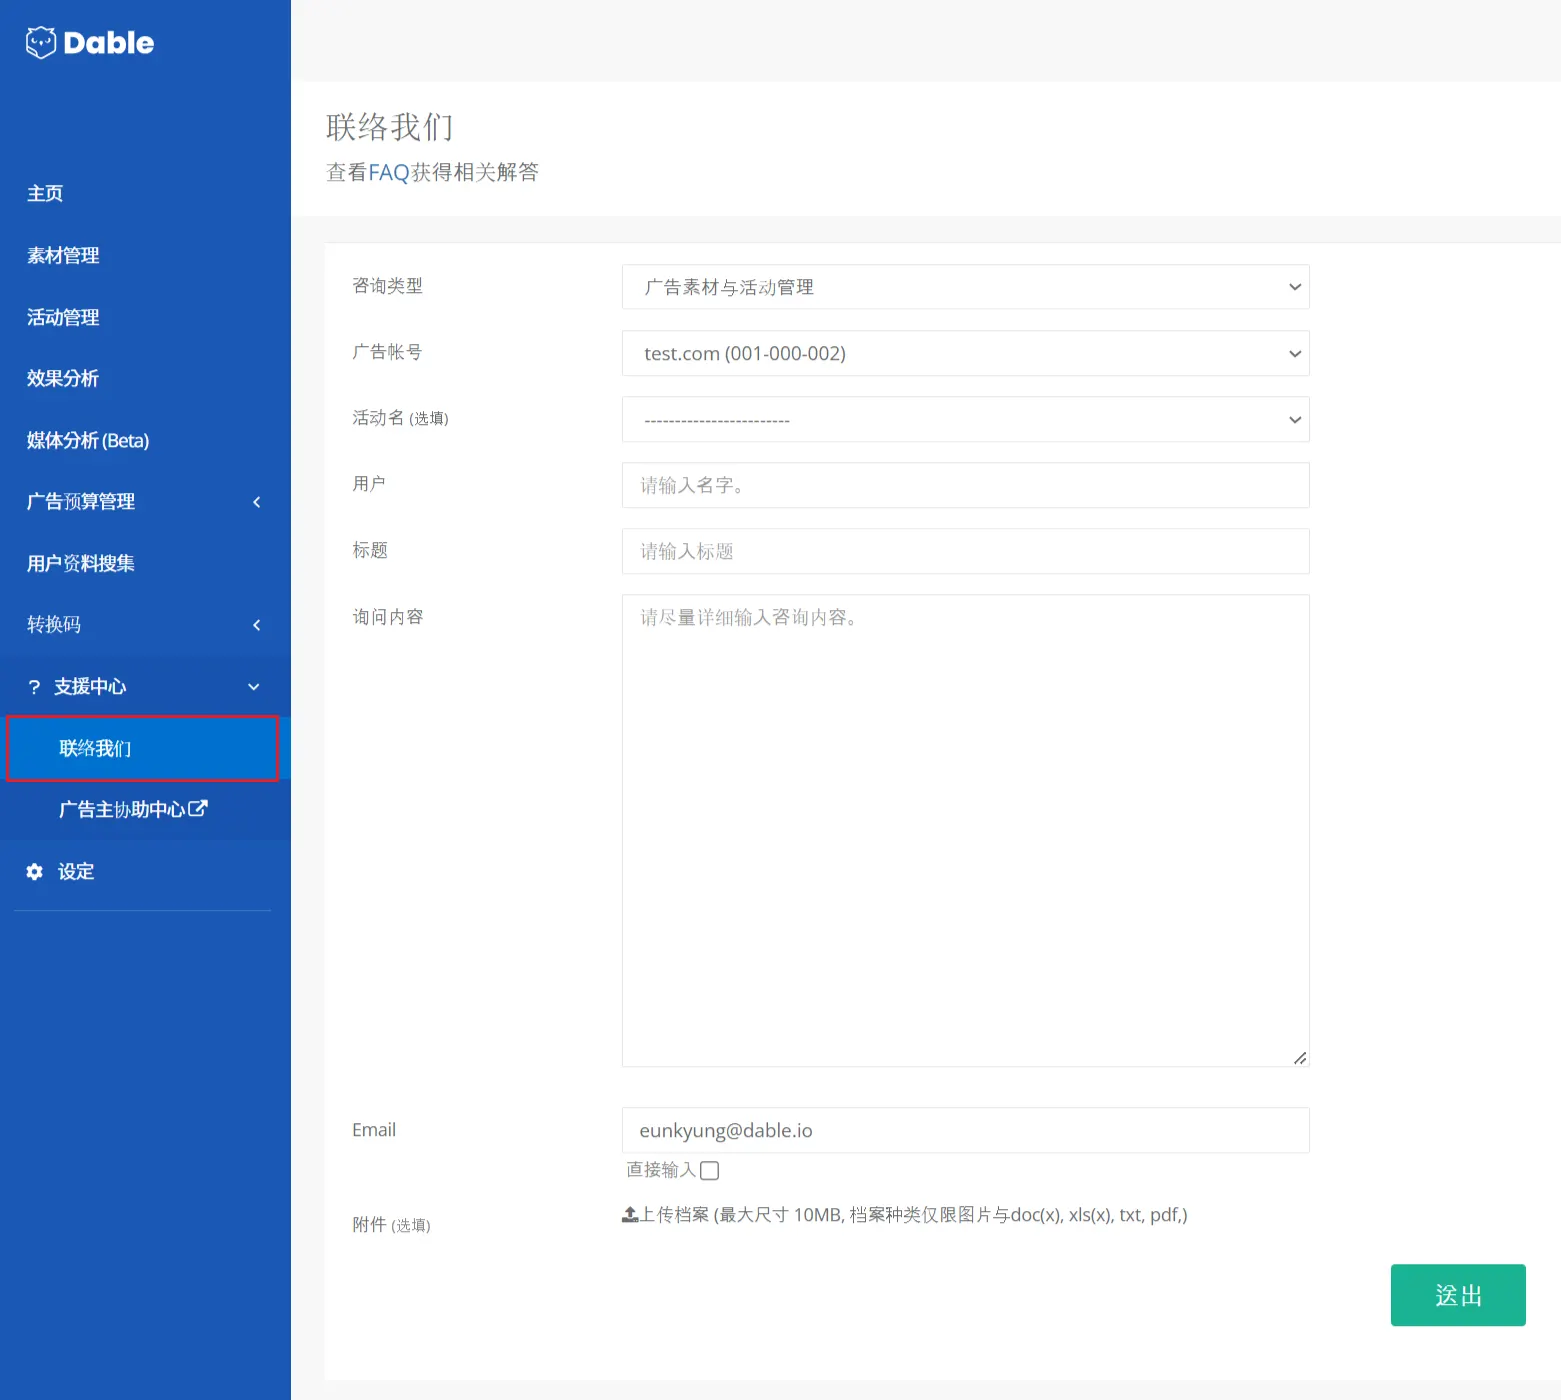Click the 咨询类型 label

pyautogui.click(x=388, y=286)
